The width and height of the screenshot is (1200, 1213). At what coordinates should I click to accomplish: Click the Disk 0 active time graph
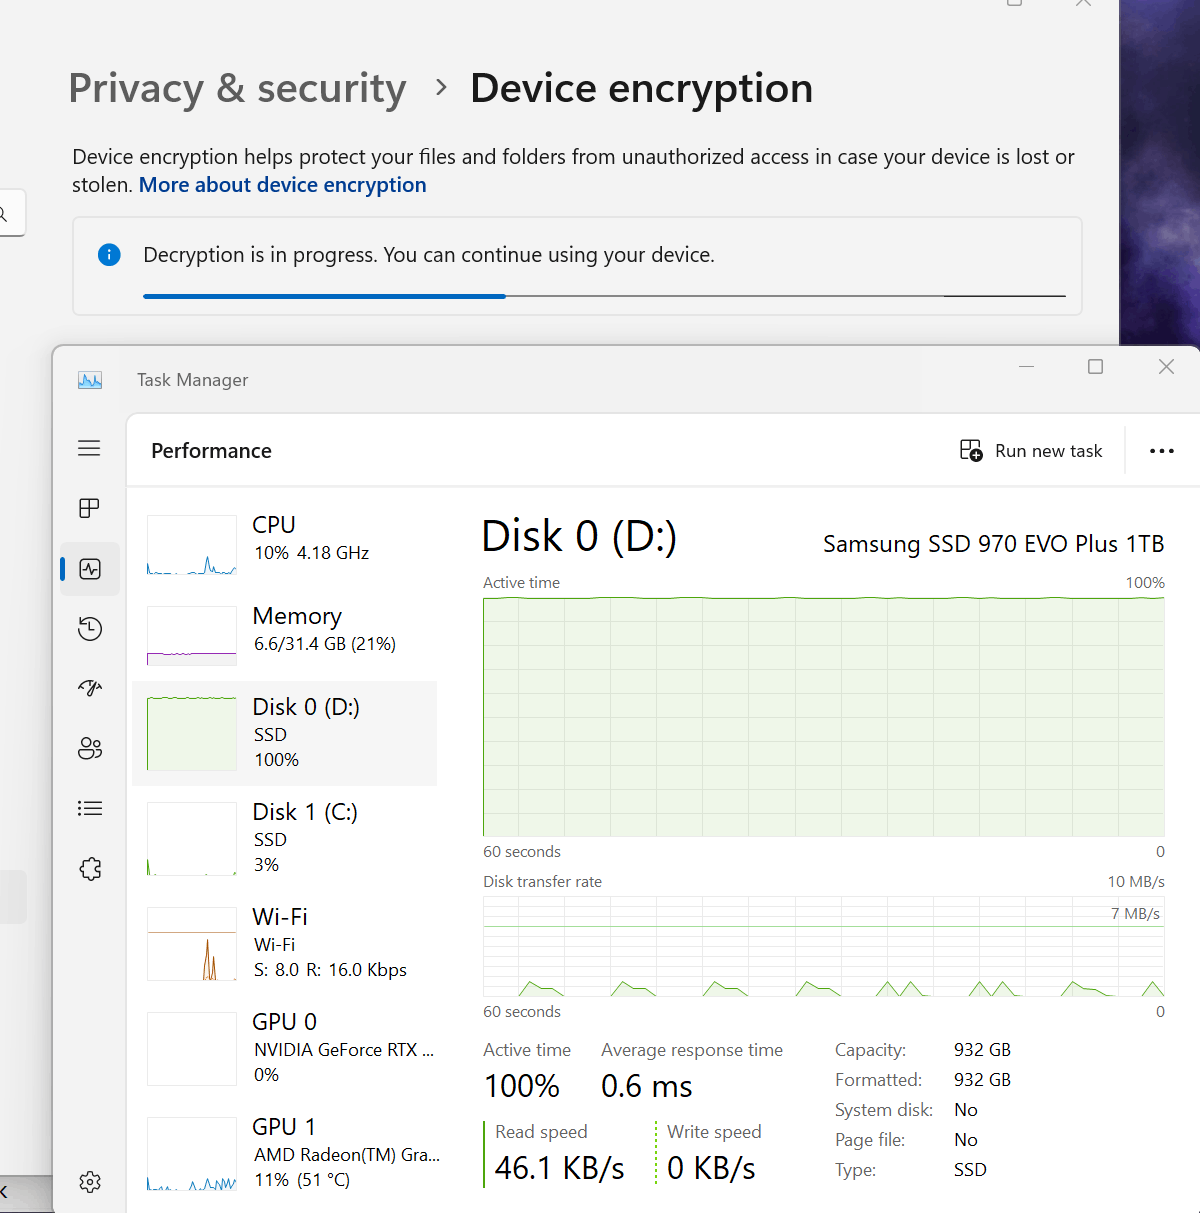(823, 716)
